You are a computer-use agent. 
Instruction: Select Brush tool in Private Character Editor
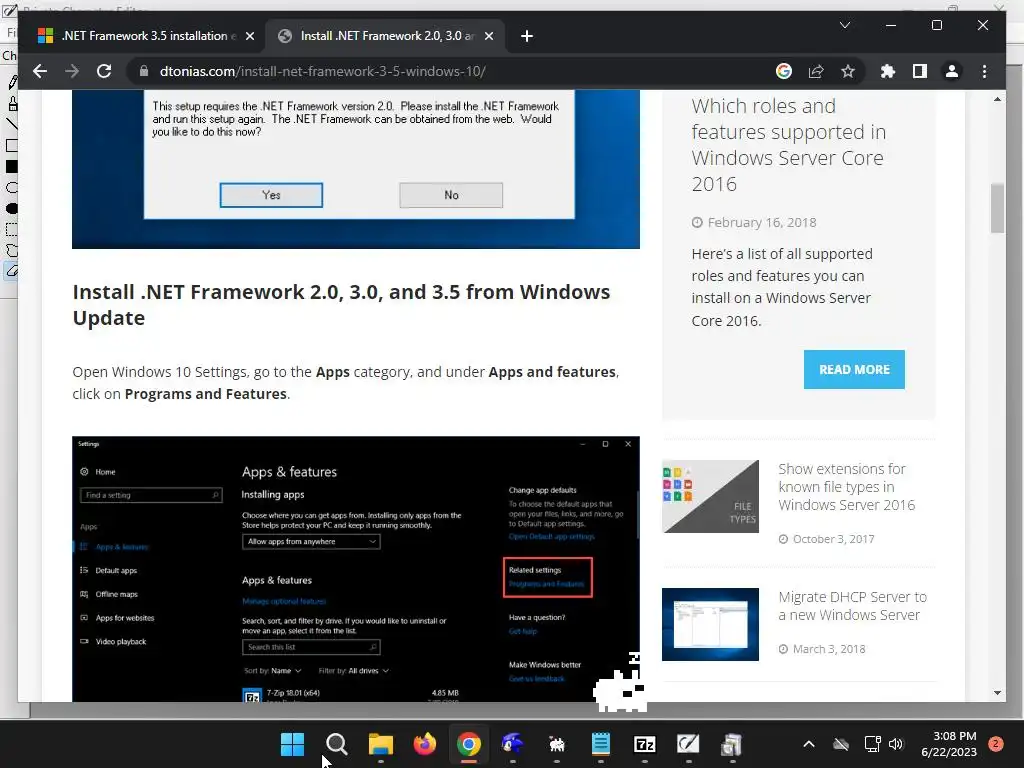pos(12,103)
